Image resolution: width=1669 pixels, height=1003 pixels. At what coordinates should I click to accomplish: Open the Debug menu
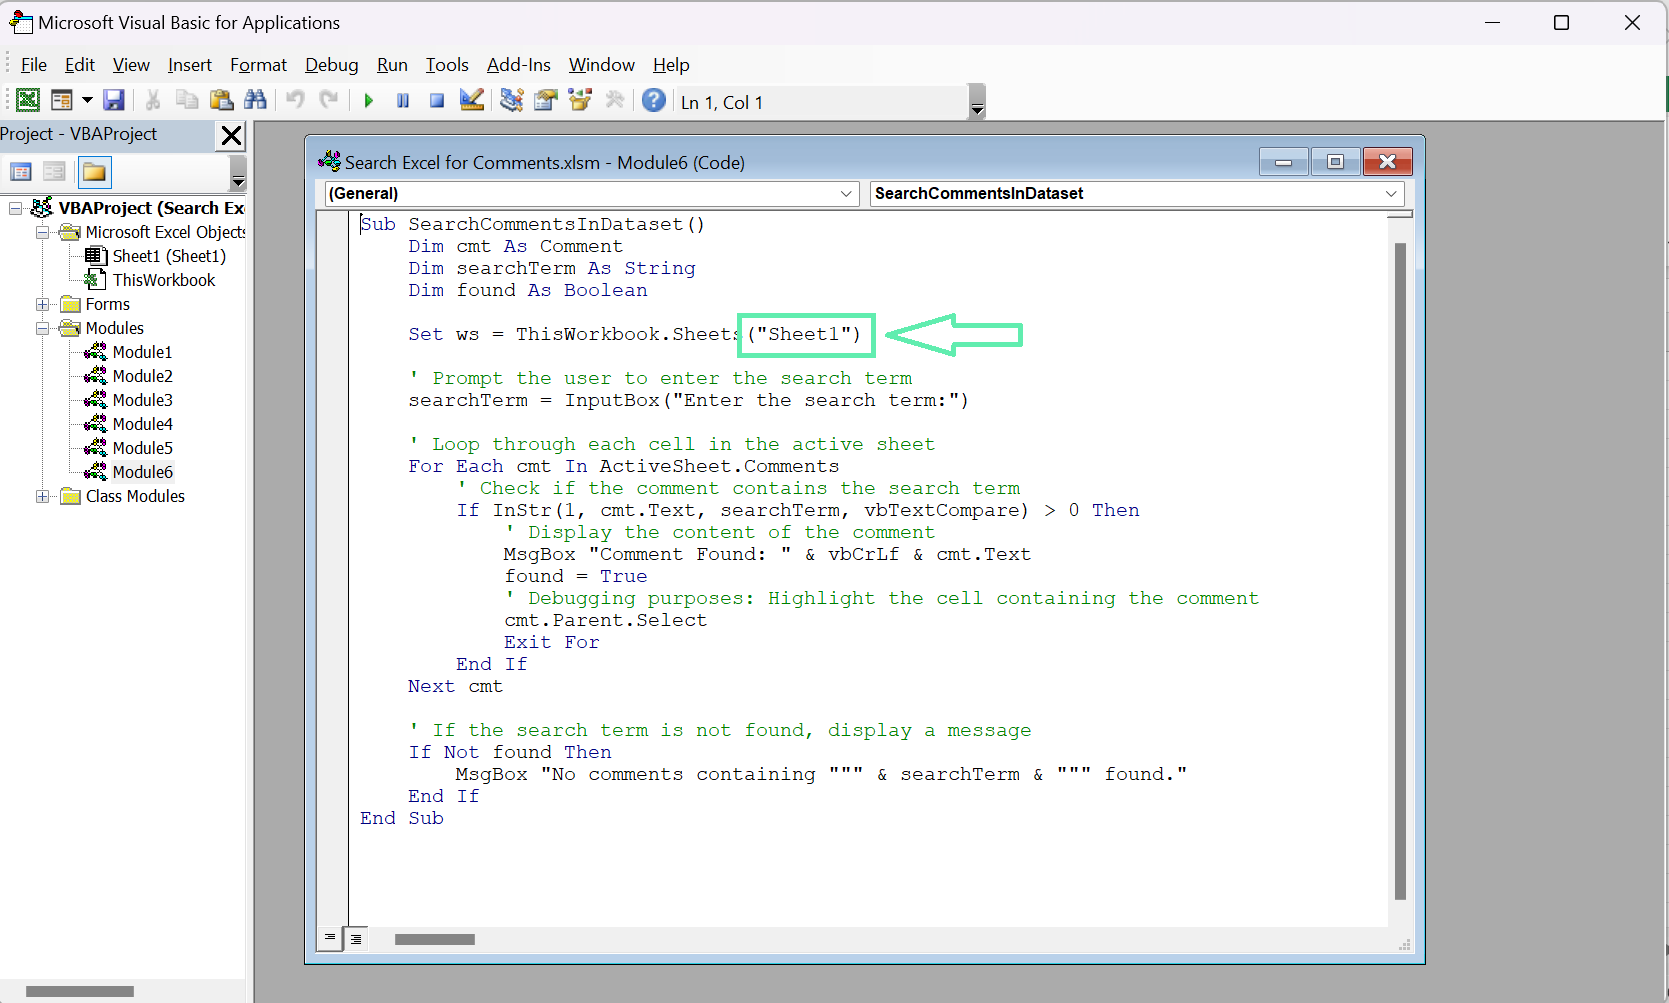pos(332,65)
